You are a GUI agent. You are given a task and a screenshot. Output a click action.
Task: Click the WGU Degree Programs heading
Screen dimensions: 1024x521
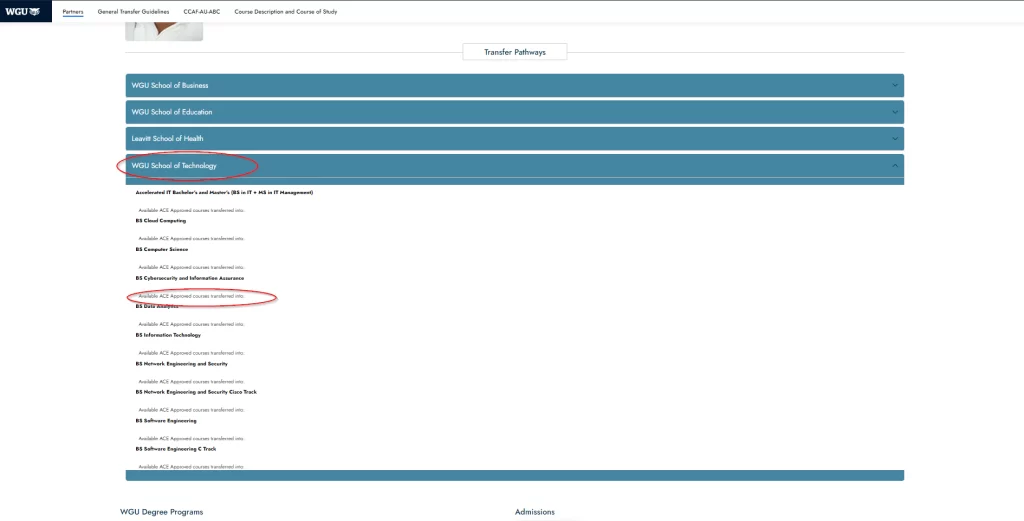point(161,512)
